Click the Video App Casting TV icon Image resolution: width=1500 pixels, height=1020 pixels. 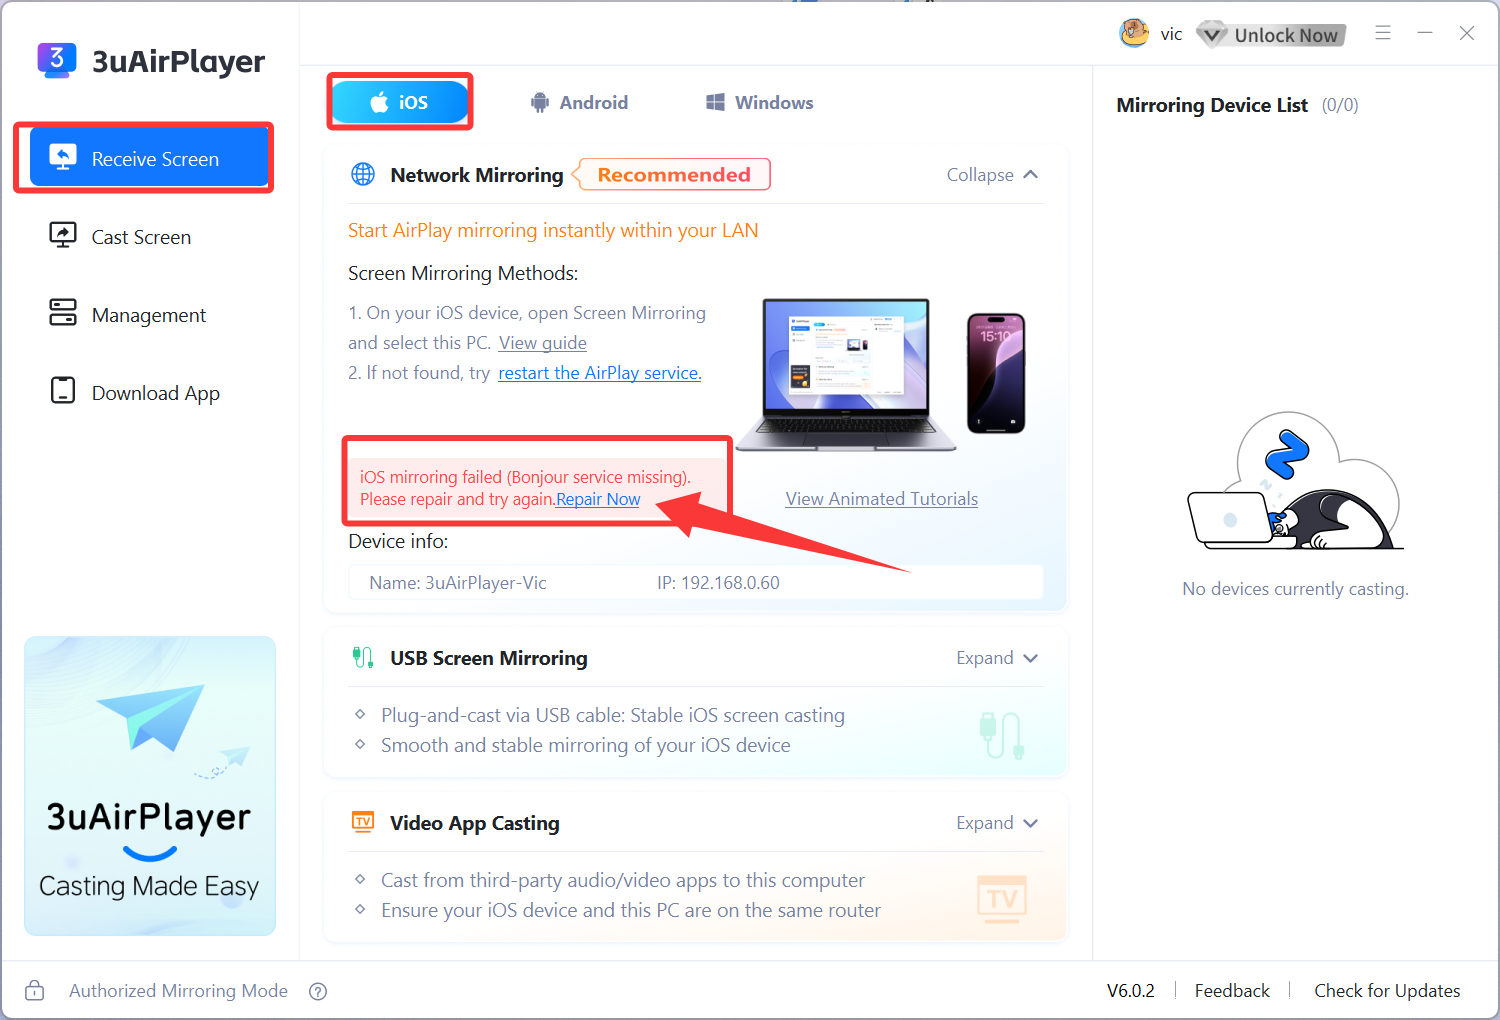pyautogui.click(x=362, y=822)
